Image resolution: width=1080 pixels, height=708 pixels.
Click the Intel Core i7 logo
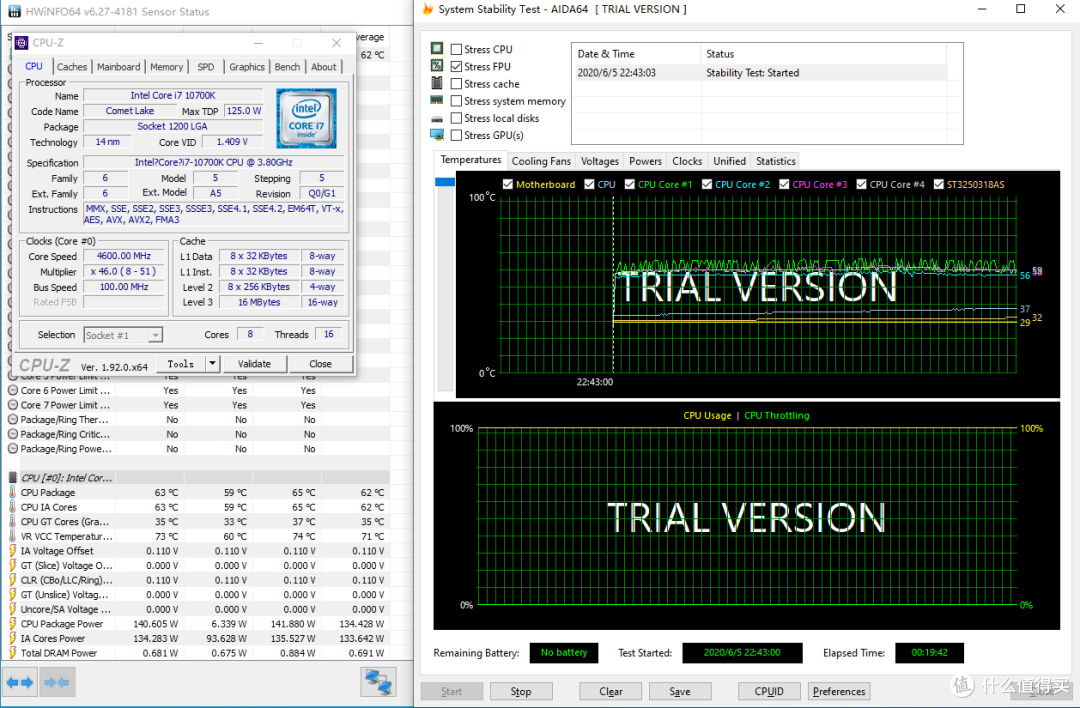click(x=306, y=118)
